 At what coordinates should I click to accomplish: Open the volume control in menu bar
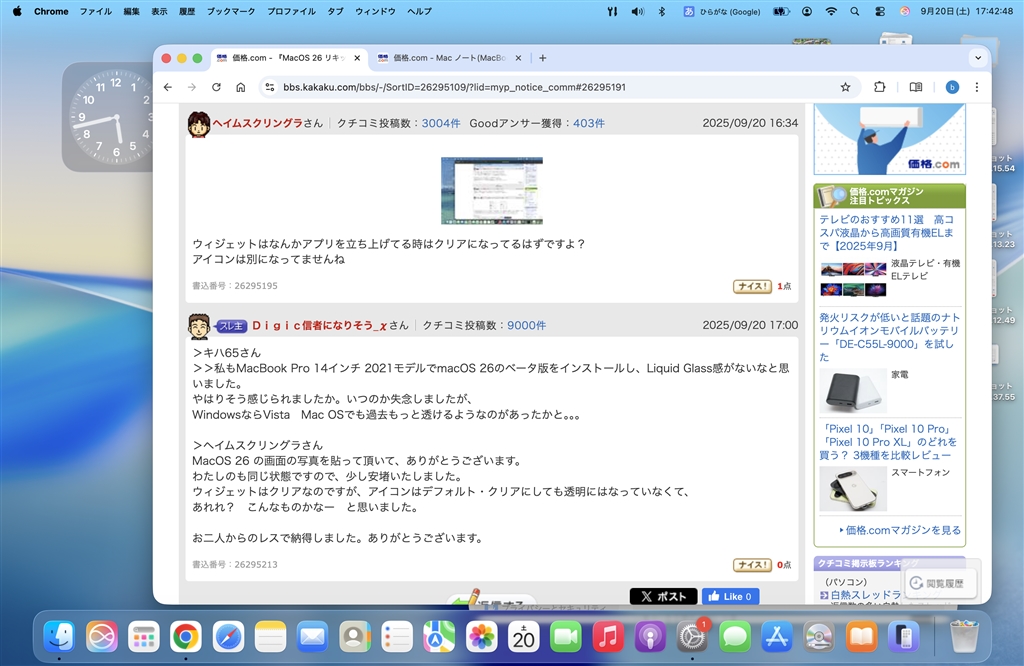coord(637,11)
